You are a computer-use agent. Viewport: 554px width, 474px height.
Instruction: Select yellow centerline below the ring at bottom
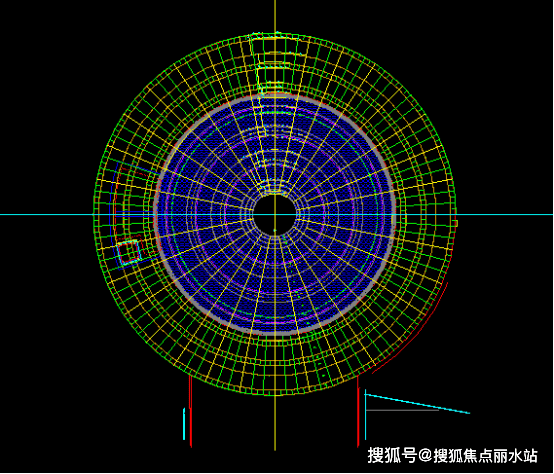275,423
